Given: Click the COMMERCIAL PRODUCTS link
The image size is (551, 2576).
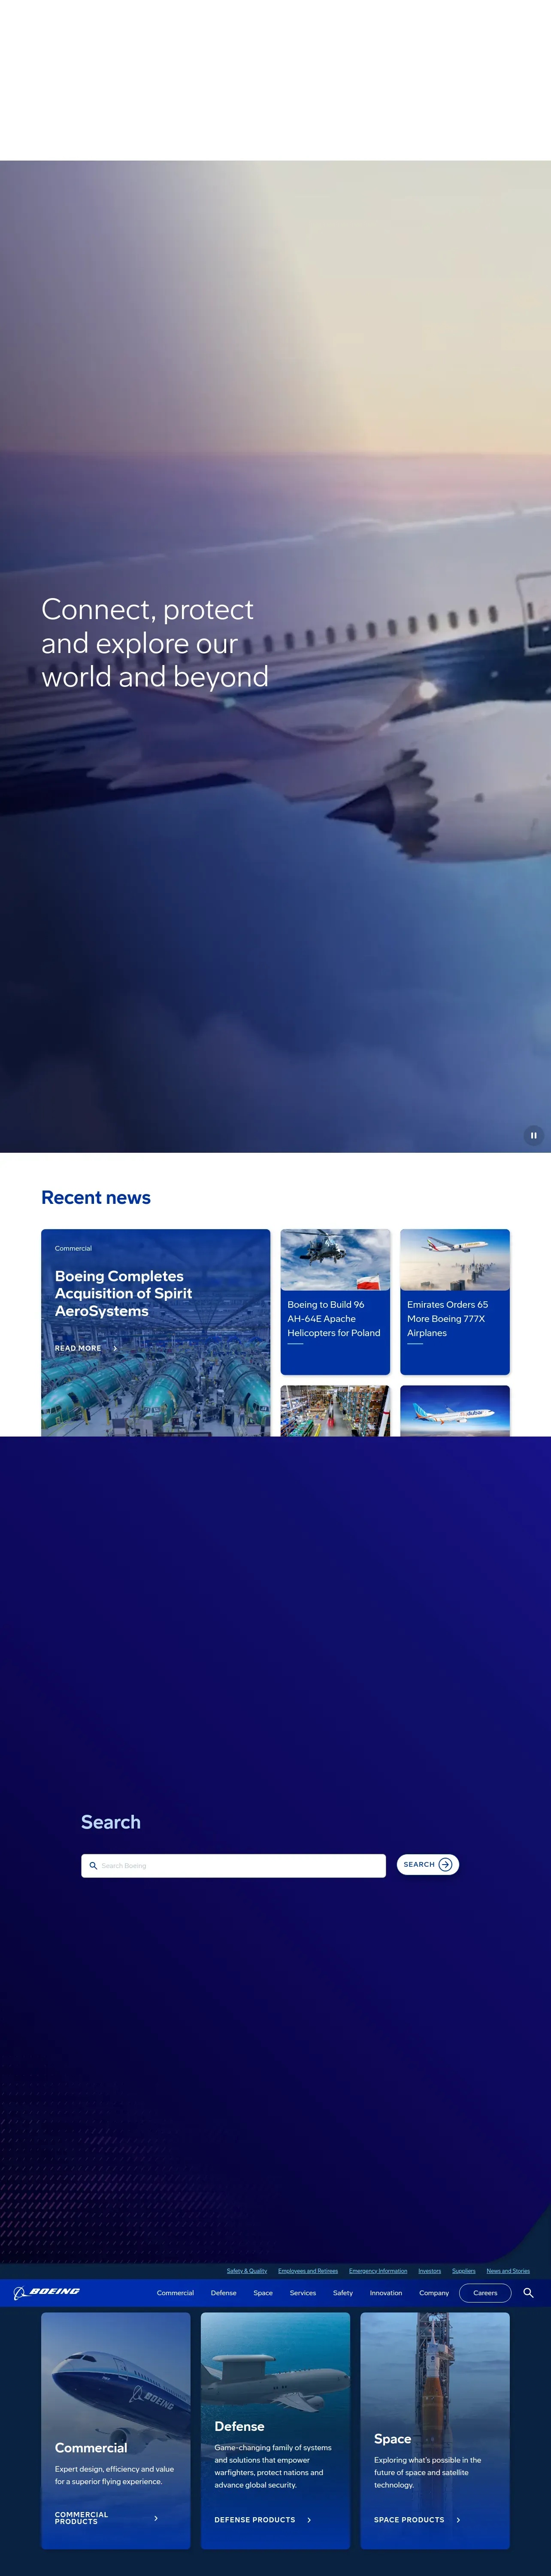Looking at the screenshot, I should 81,2518.
